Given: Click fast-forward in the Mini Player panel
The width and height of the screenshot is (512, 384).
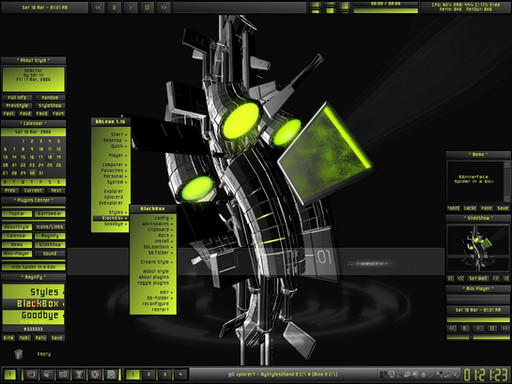Looking at the screenshot, I should tap(505, 328).
